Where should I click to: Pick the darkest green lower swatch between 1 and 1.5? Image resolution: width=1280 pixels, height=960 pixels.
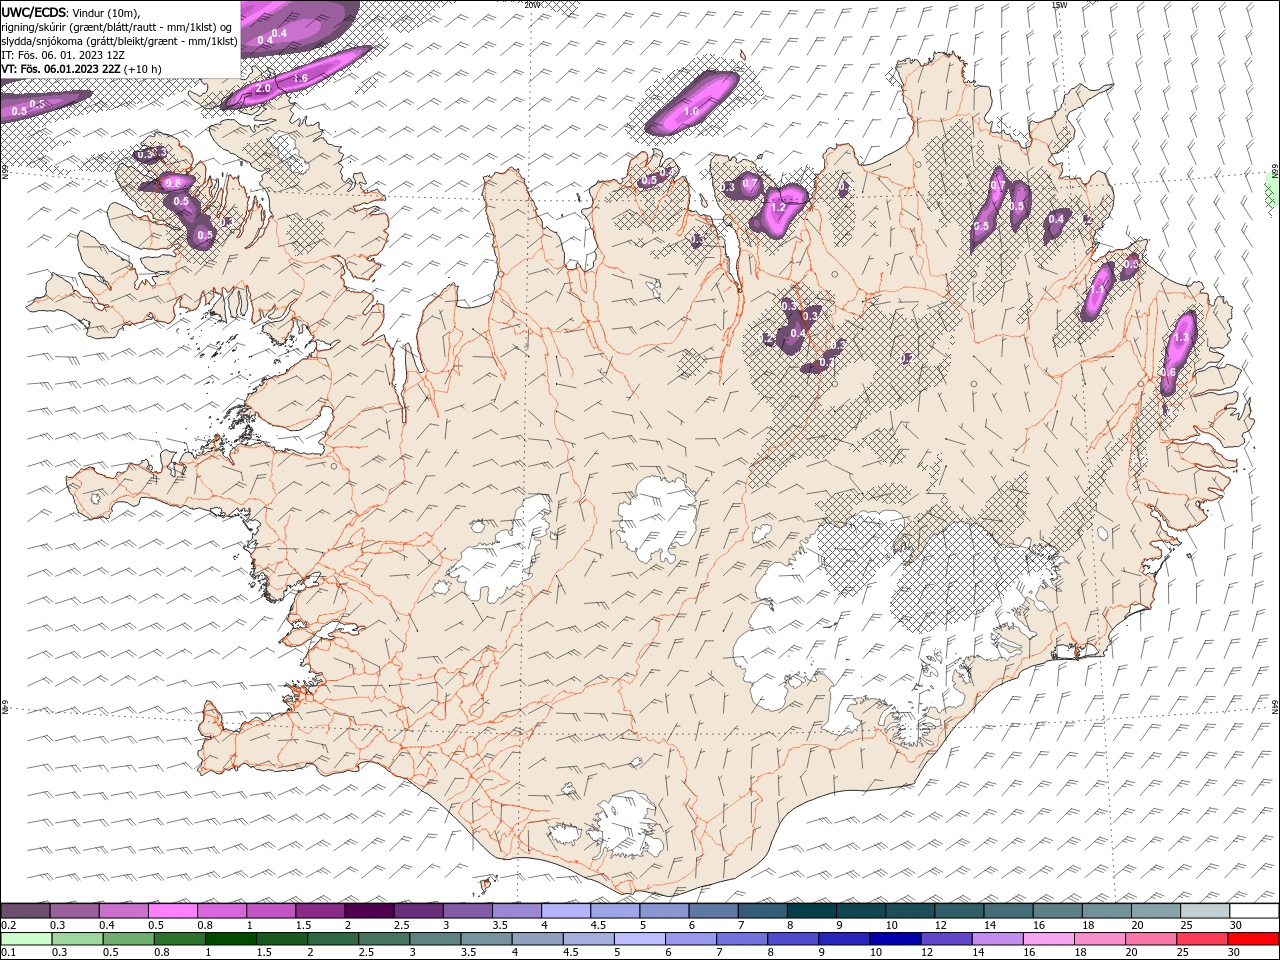[x=230, y=939]
